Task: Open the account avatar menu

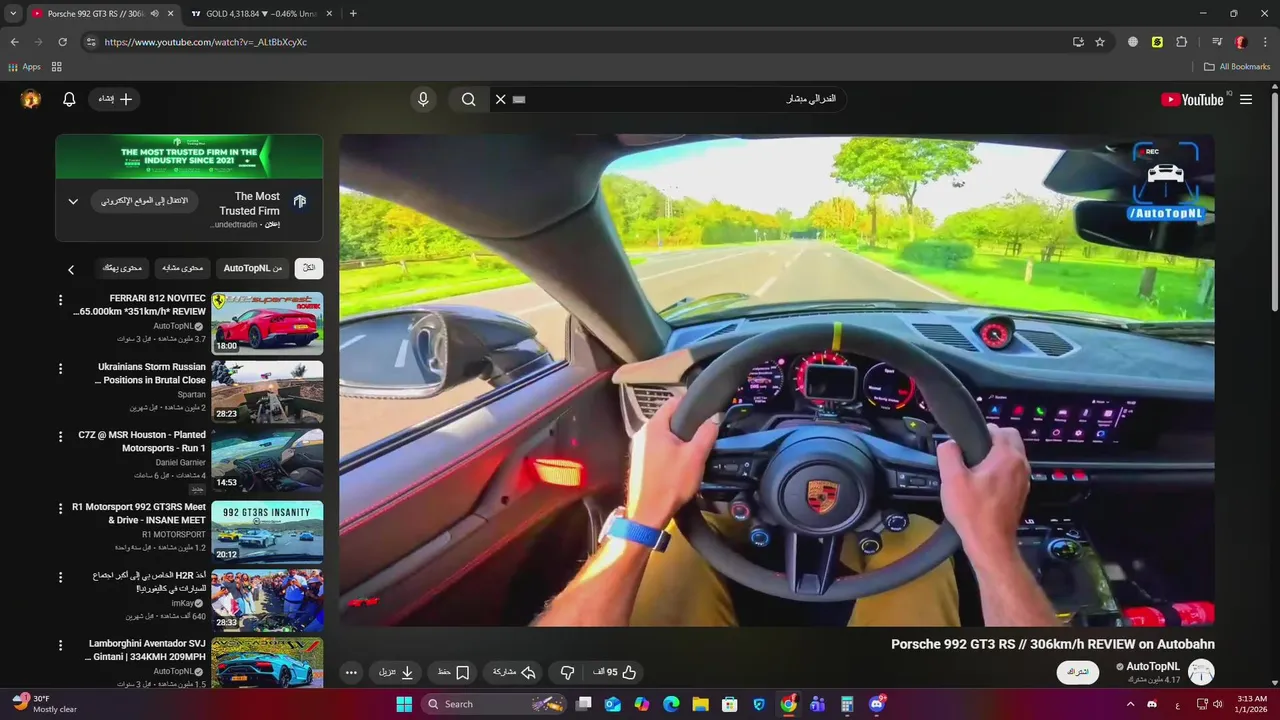Action: [31, 99]
